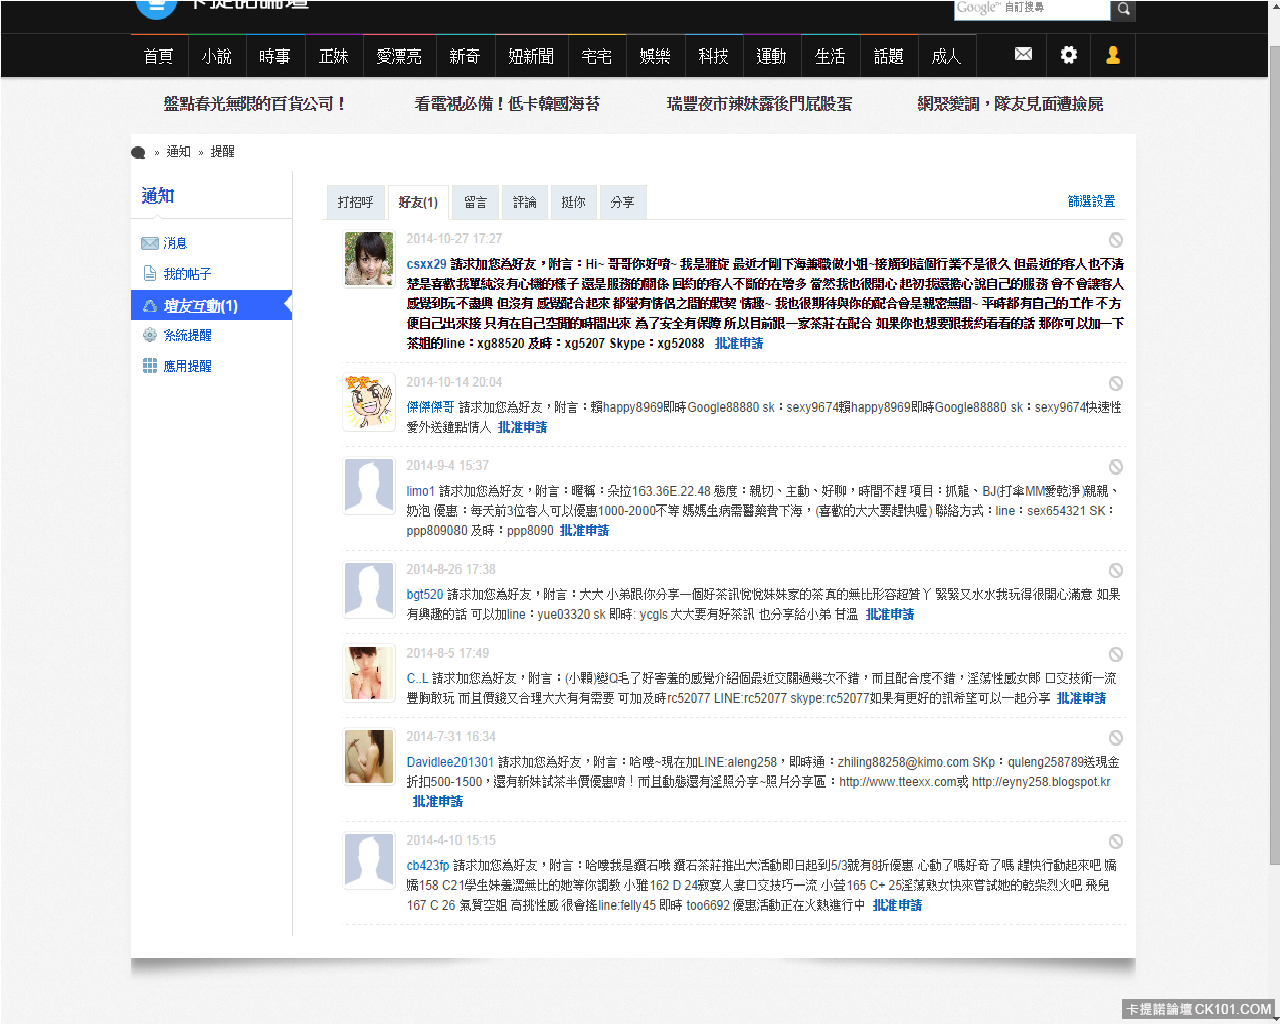The width and height of the screenshot is (1280, 1024).
Task: Open 娛樂 in the top navigation
Action: [655, 56]
